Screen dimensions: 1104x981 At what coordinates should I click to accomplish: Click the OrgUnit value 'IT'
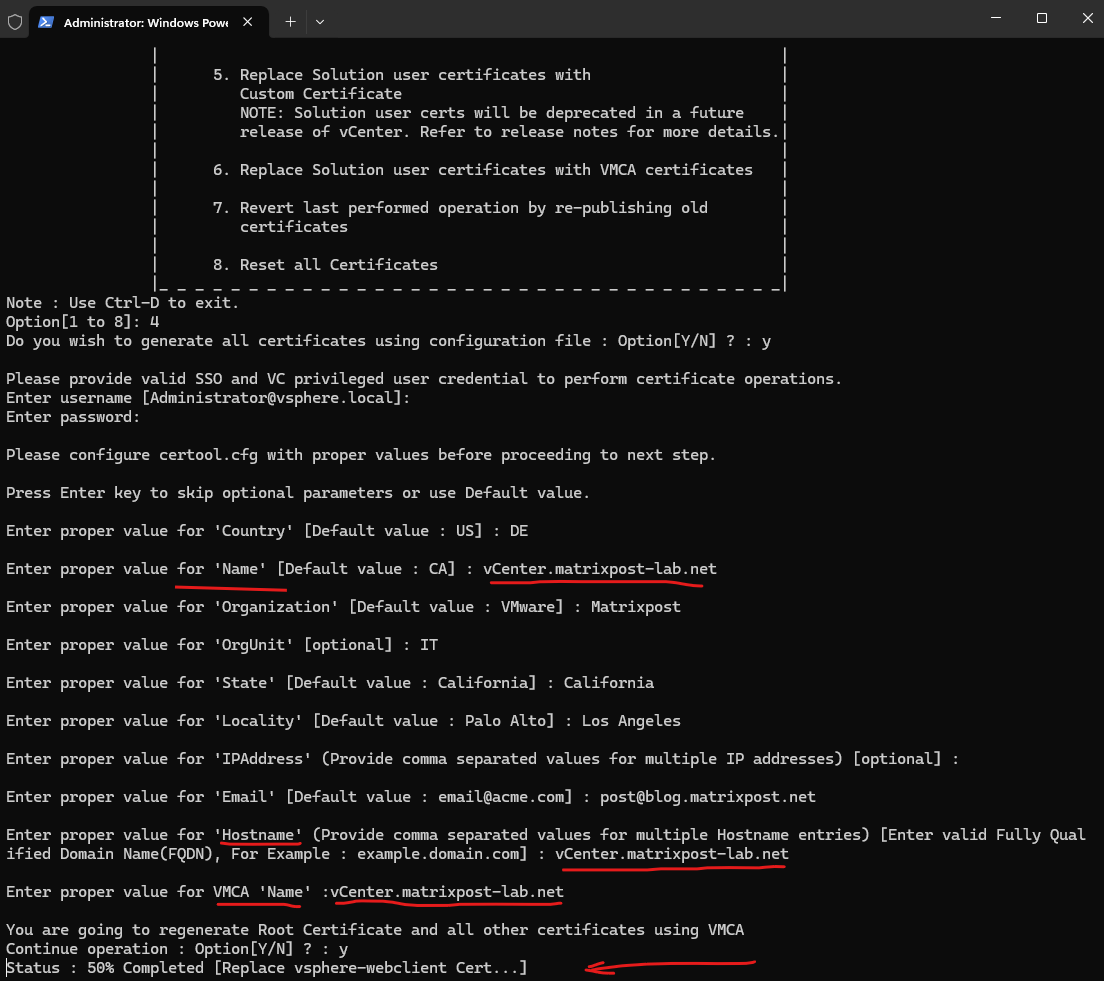429,645
